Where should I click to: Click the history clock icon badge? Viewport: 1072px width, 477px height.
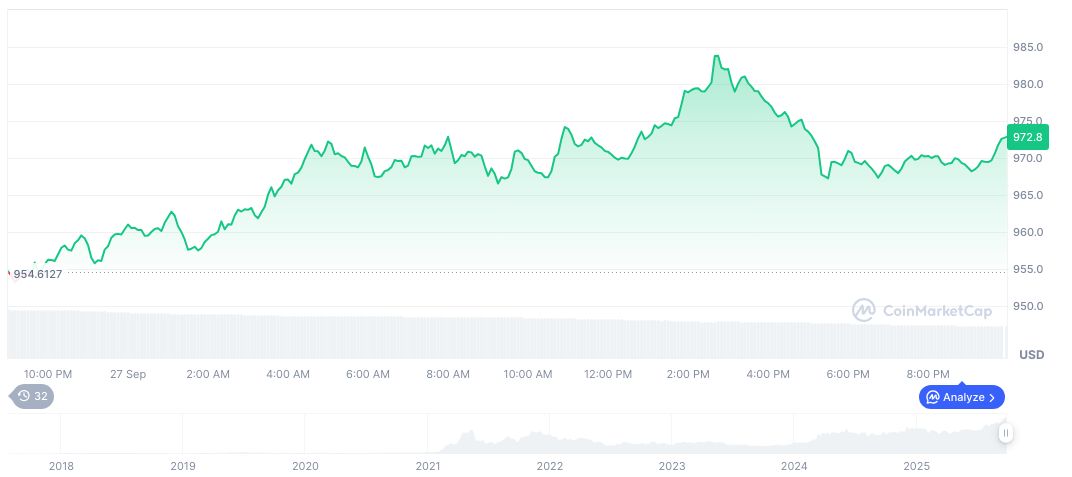[24, 396]
